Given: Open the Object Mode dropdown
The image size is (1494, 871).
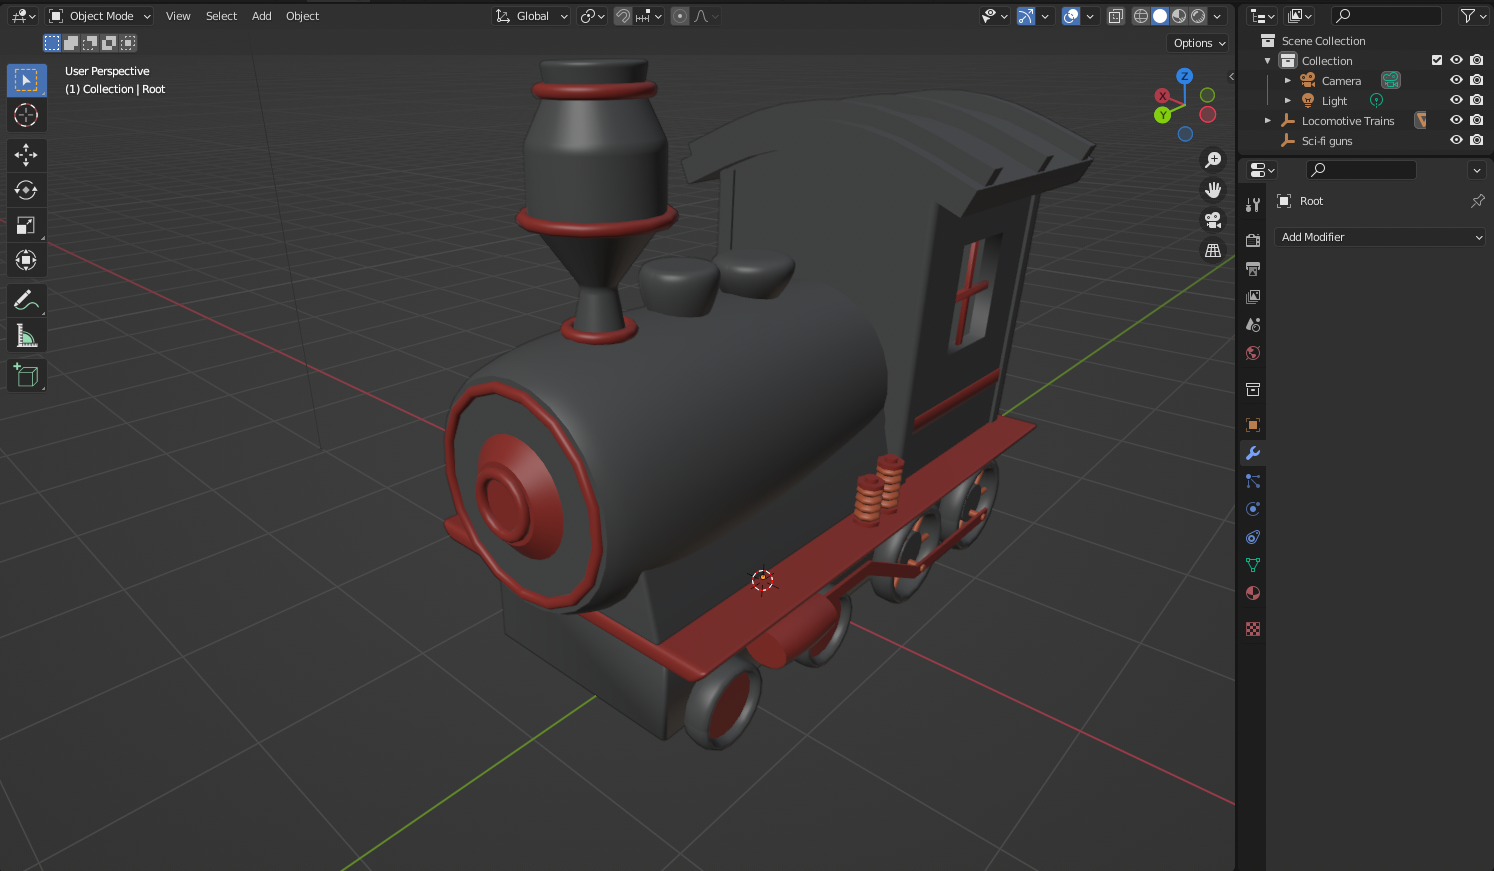Looking at the screenshot, I should pyautogui.click(x=100, y=16).
